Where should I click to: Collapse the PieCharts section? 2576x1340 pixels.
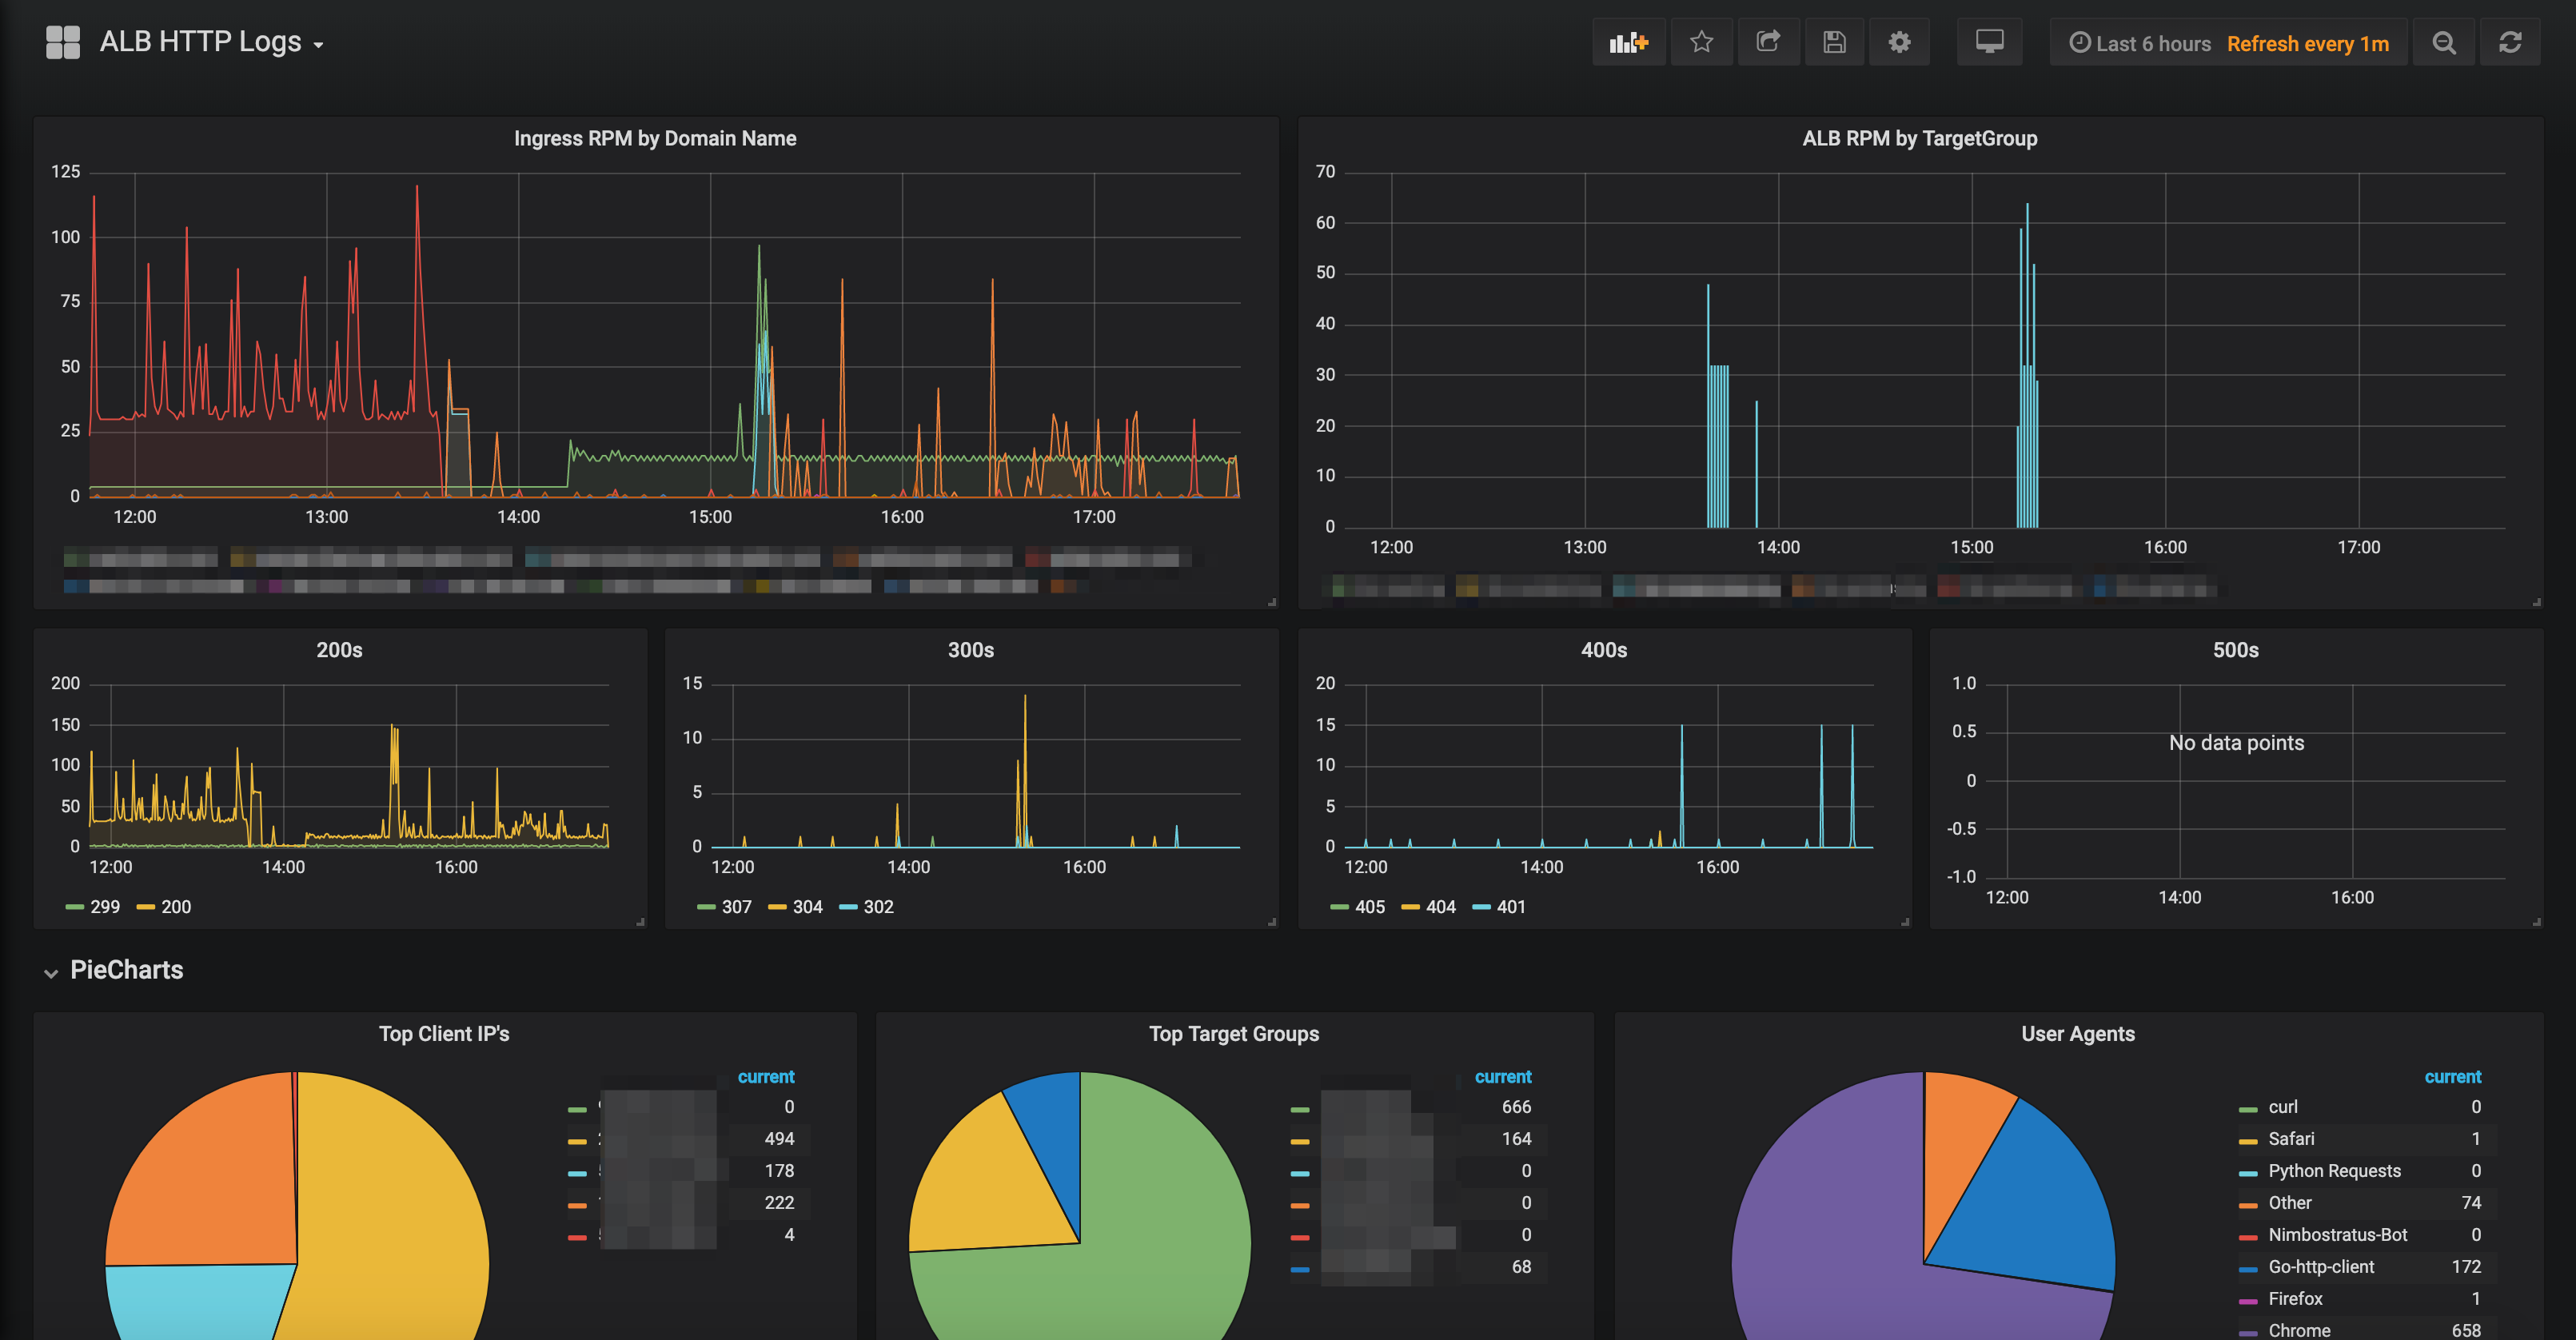[48, 971]
